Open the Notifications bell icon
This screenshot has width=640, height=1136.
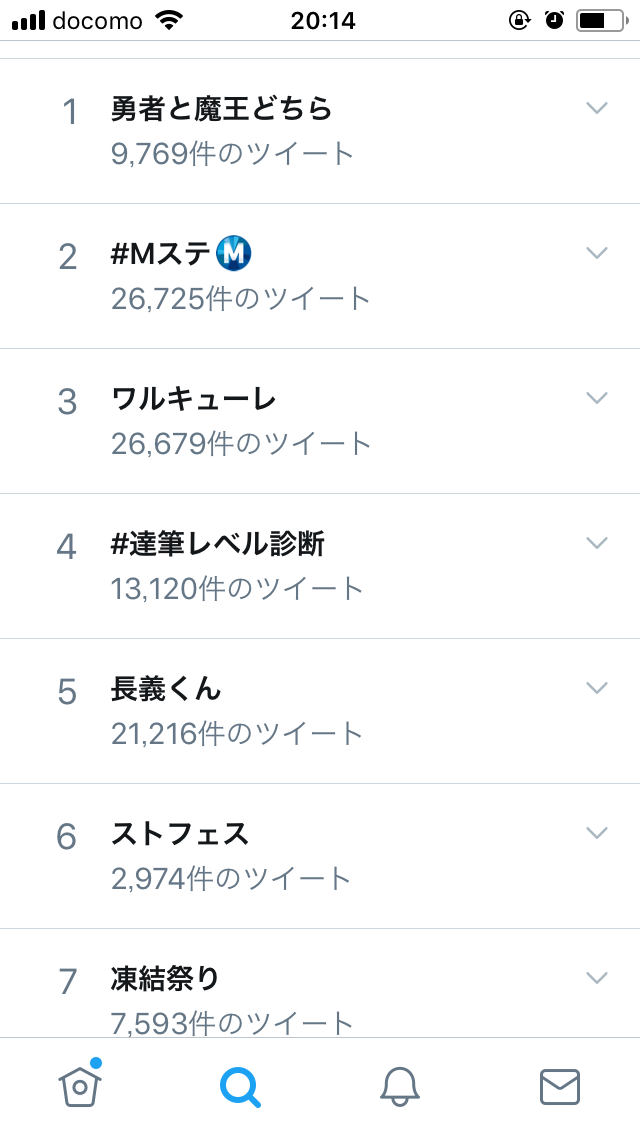tap(400, 1086)
